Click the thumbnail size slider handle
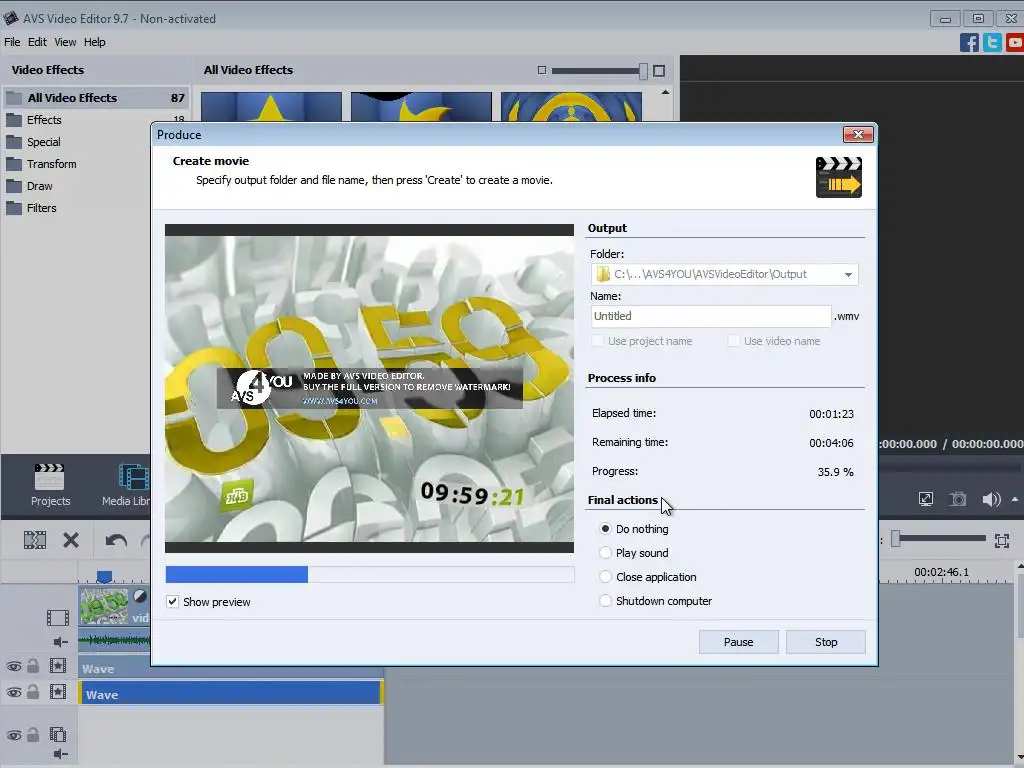1024x768 pixels. [x=643, y=71]
